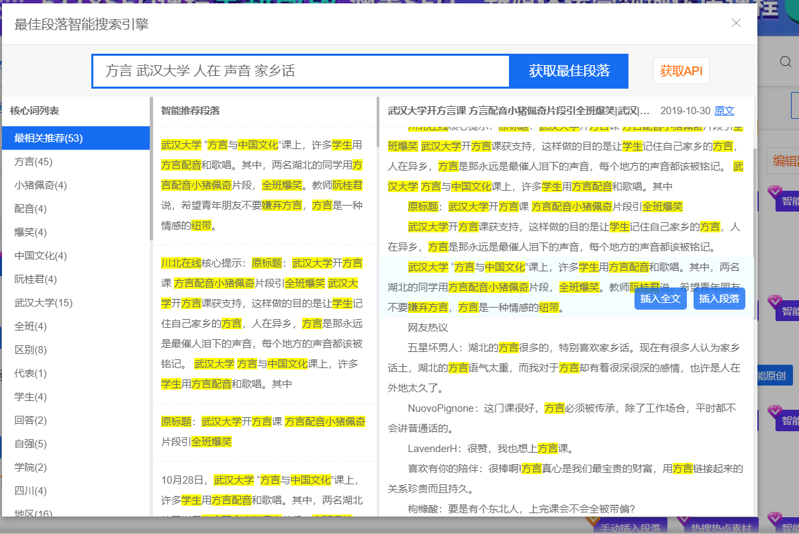Click the comment by LavenderH
The height and width of the screenshot is (534, 799).
pyautogui.click(x=490, y=448)
